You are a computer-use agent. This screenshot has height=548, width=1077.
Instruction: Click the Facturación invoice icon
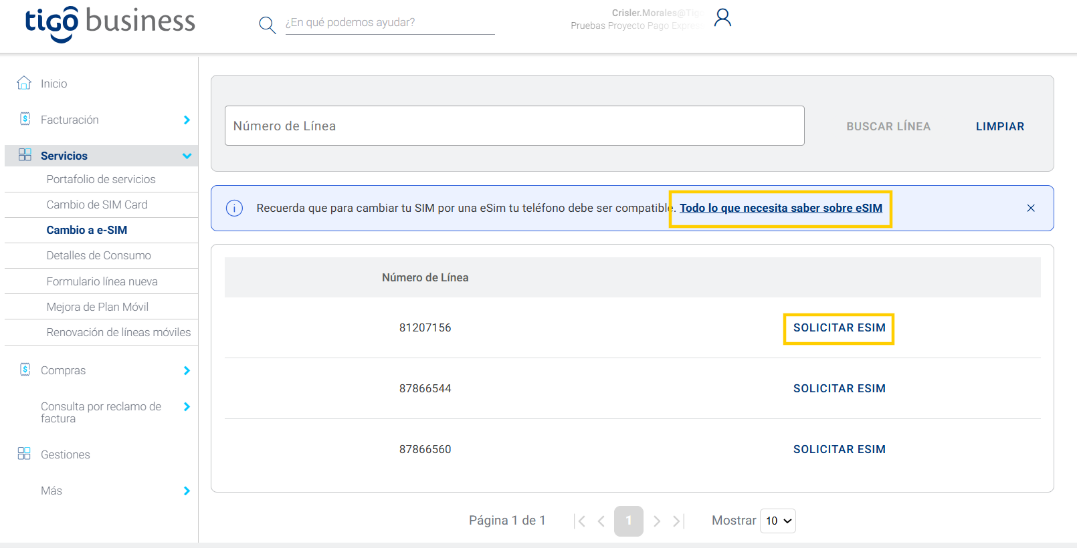click(25, 119)
